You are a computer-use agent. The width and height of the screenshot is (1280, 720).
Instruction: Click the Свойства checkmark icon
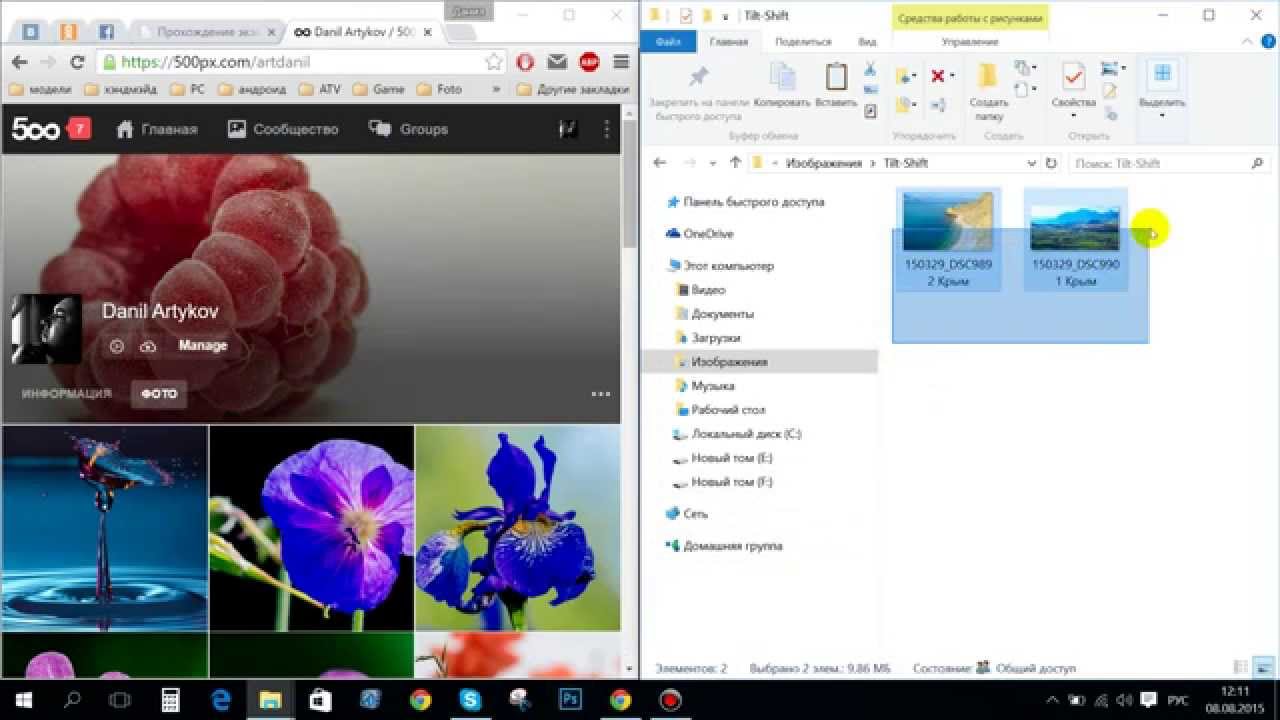1074,77
